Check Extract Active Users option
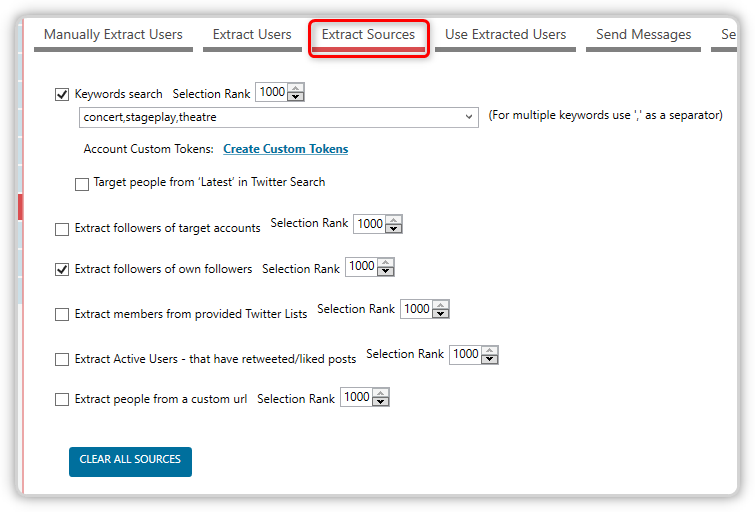Screen dimensions: 755x512 pyautogui.click(x=62, y=359)
